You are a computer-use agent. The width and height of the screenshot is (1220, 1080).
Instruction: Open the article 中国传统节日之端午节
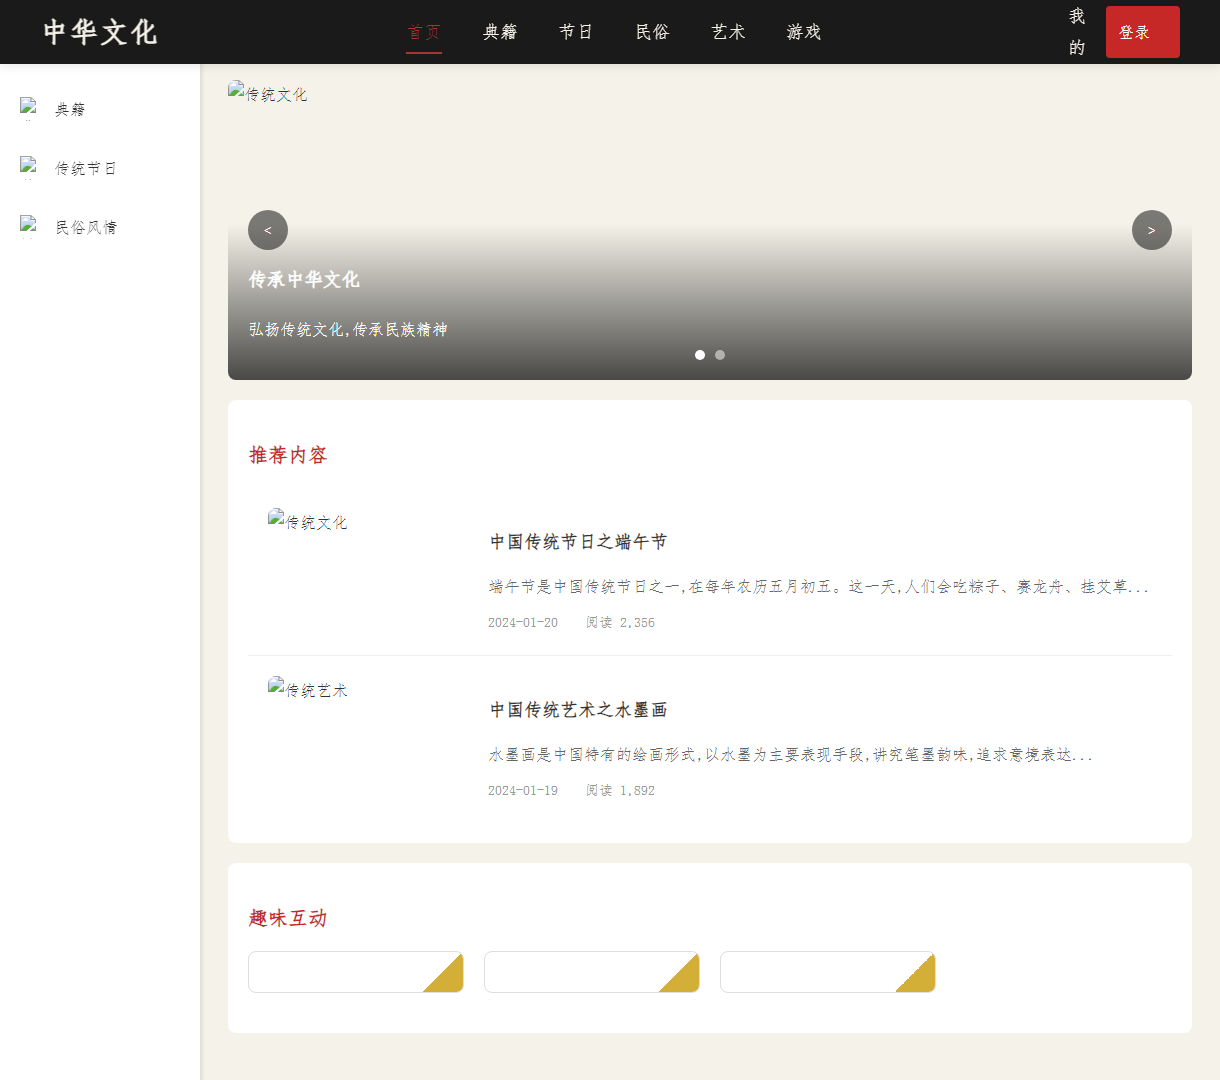[x=578, y=541]
